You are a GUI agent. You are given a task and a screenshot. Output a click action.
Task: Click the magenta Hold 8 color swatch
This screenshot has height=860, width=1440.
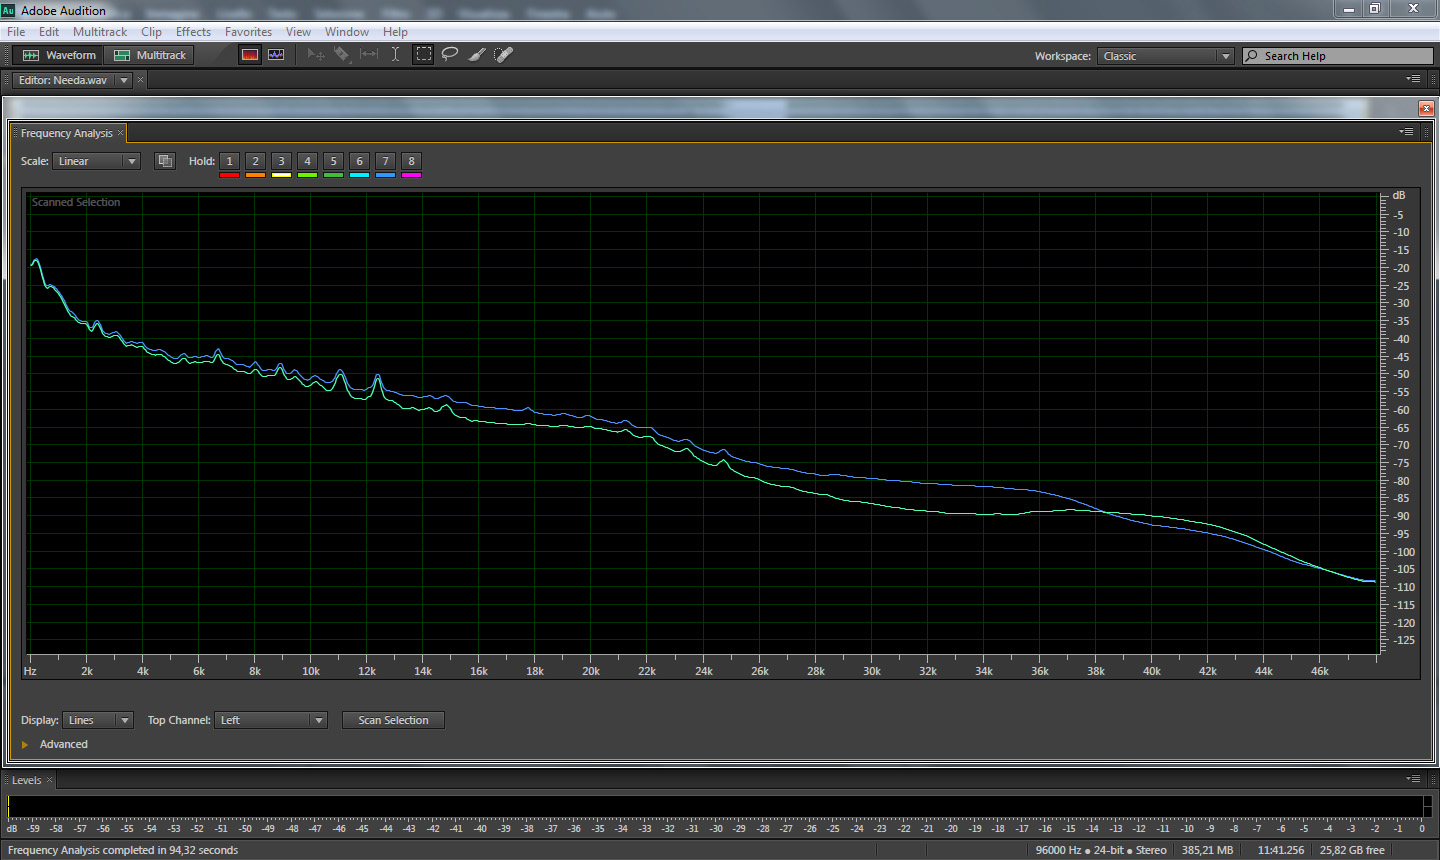tap(411, 175)
